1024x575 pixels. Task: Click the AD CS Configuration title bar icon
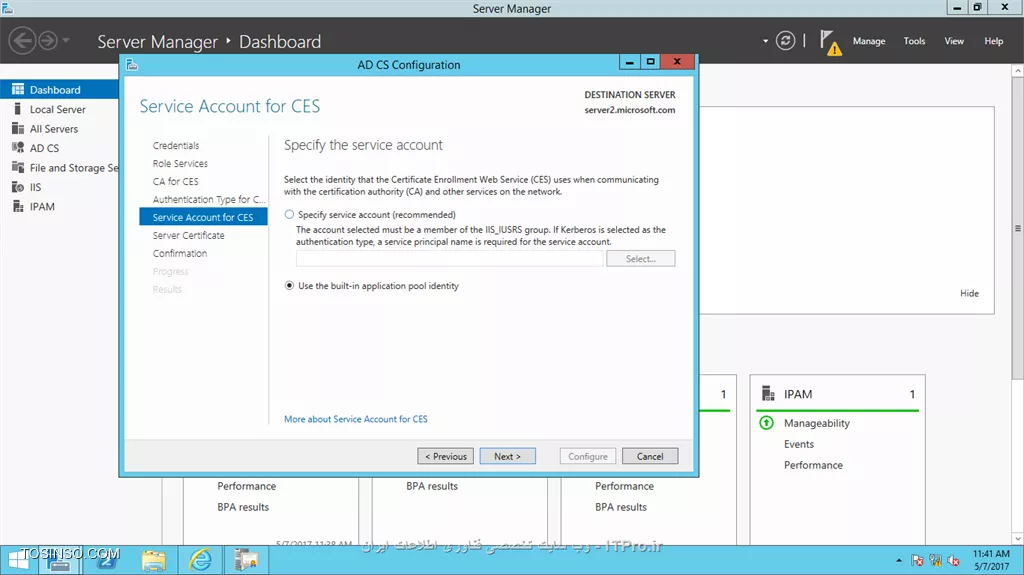click(x=132, y=64)
